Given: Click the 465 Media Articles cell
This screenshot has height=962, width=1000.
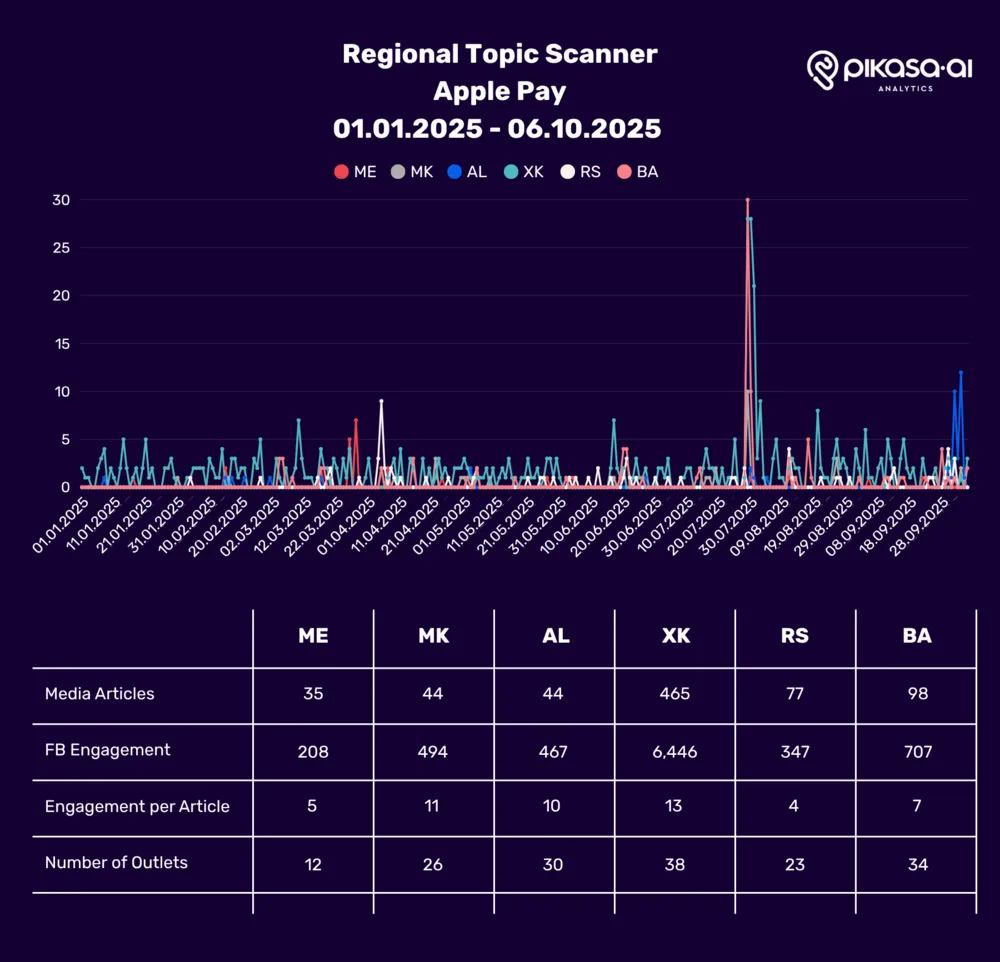Looking at the screenshot, I should (x=675, y=694).
